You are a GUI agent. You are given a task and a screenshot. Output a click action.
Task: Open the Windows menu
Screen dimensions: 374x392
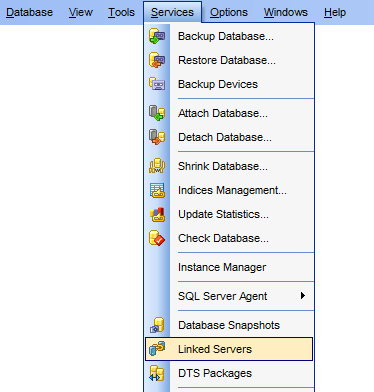tap(286, 13)
